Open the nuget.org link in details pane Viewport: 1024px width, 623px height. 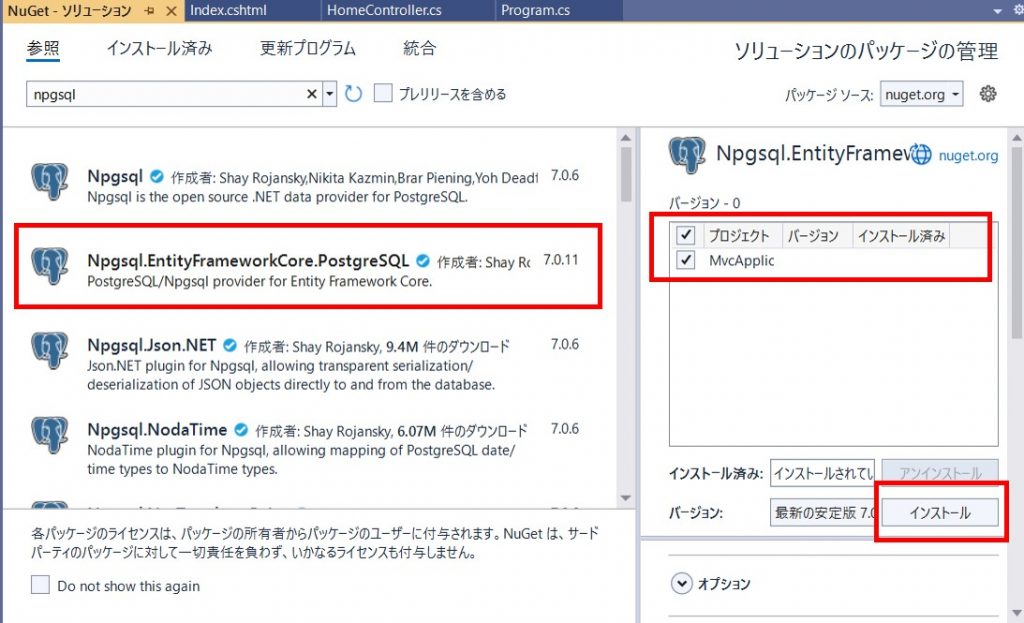click(x=968, y=155)
